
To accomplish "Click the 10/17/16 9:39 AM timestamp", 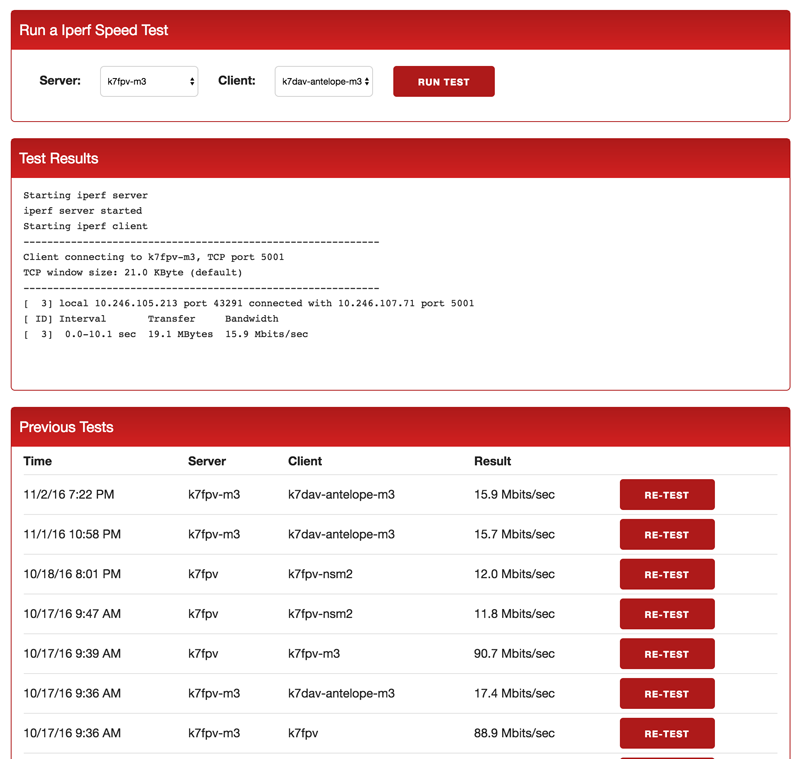I will (x=72, y=653).
